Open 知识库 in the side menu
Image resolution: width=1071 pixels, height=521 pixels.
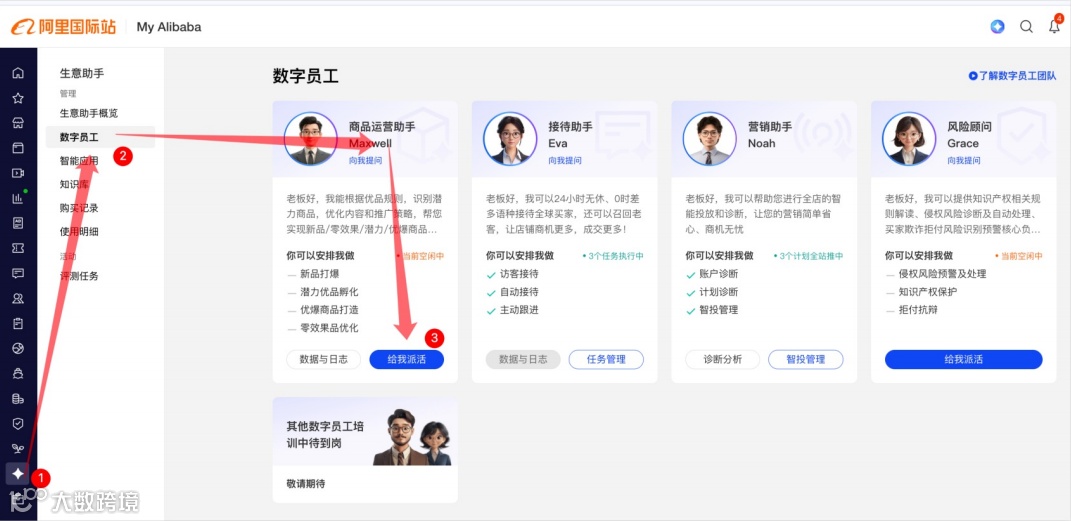point(74,184)
